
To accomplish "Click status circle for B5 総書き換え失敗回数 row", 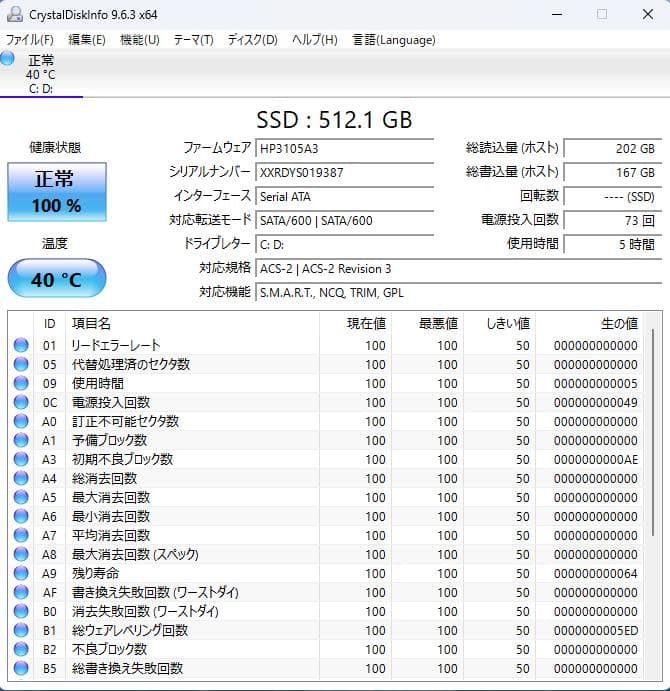I will point(21,668).
